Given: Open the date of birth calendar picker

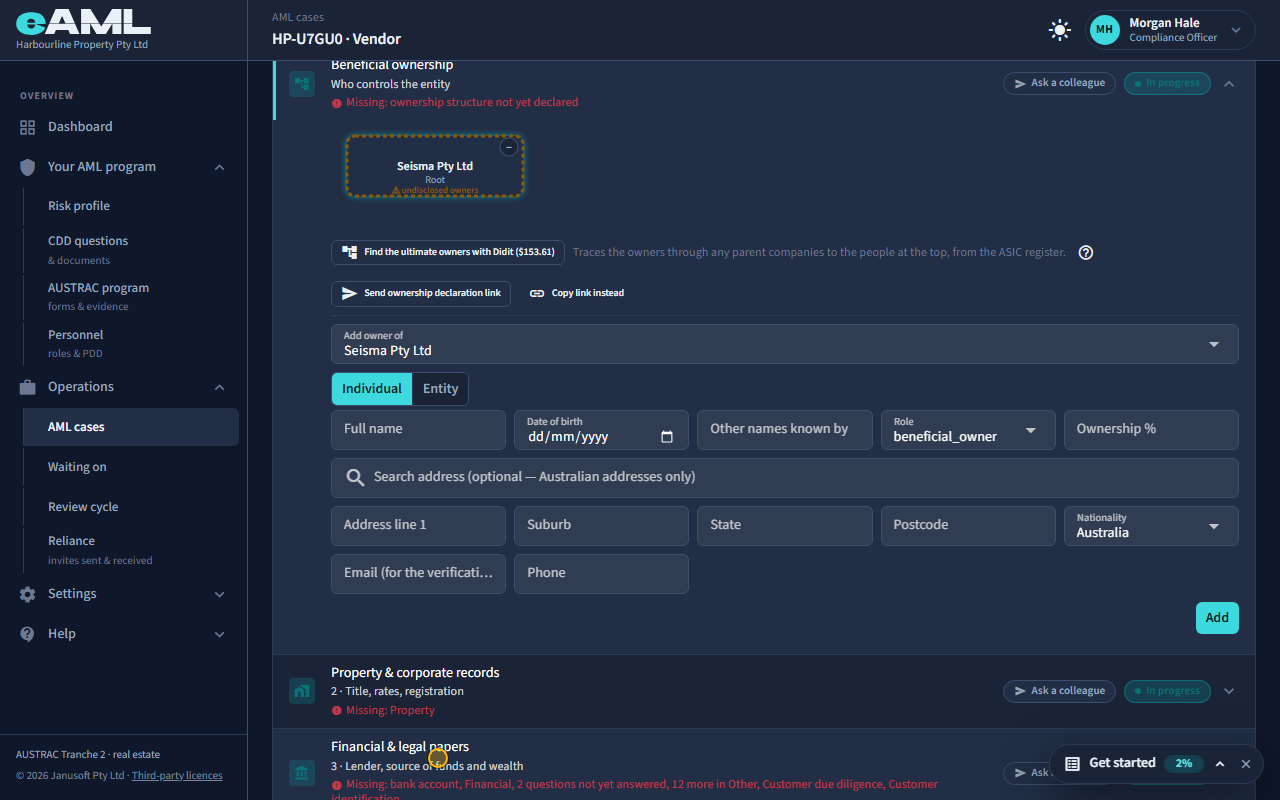Looking at the screenshot, I should (x=667, y=437).
